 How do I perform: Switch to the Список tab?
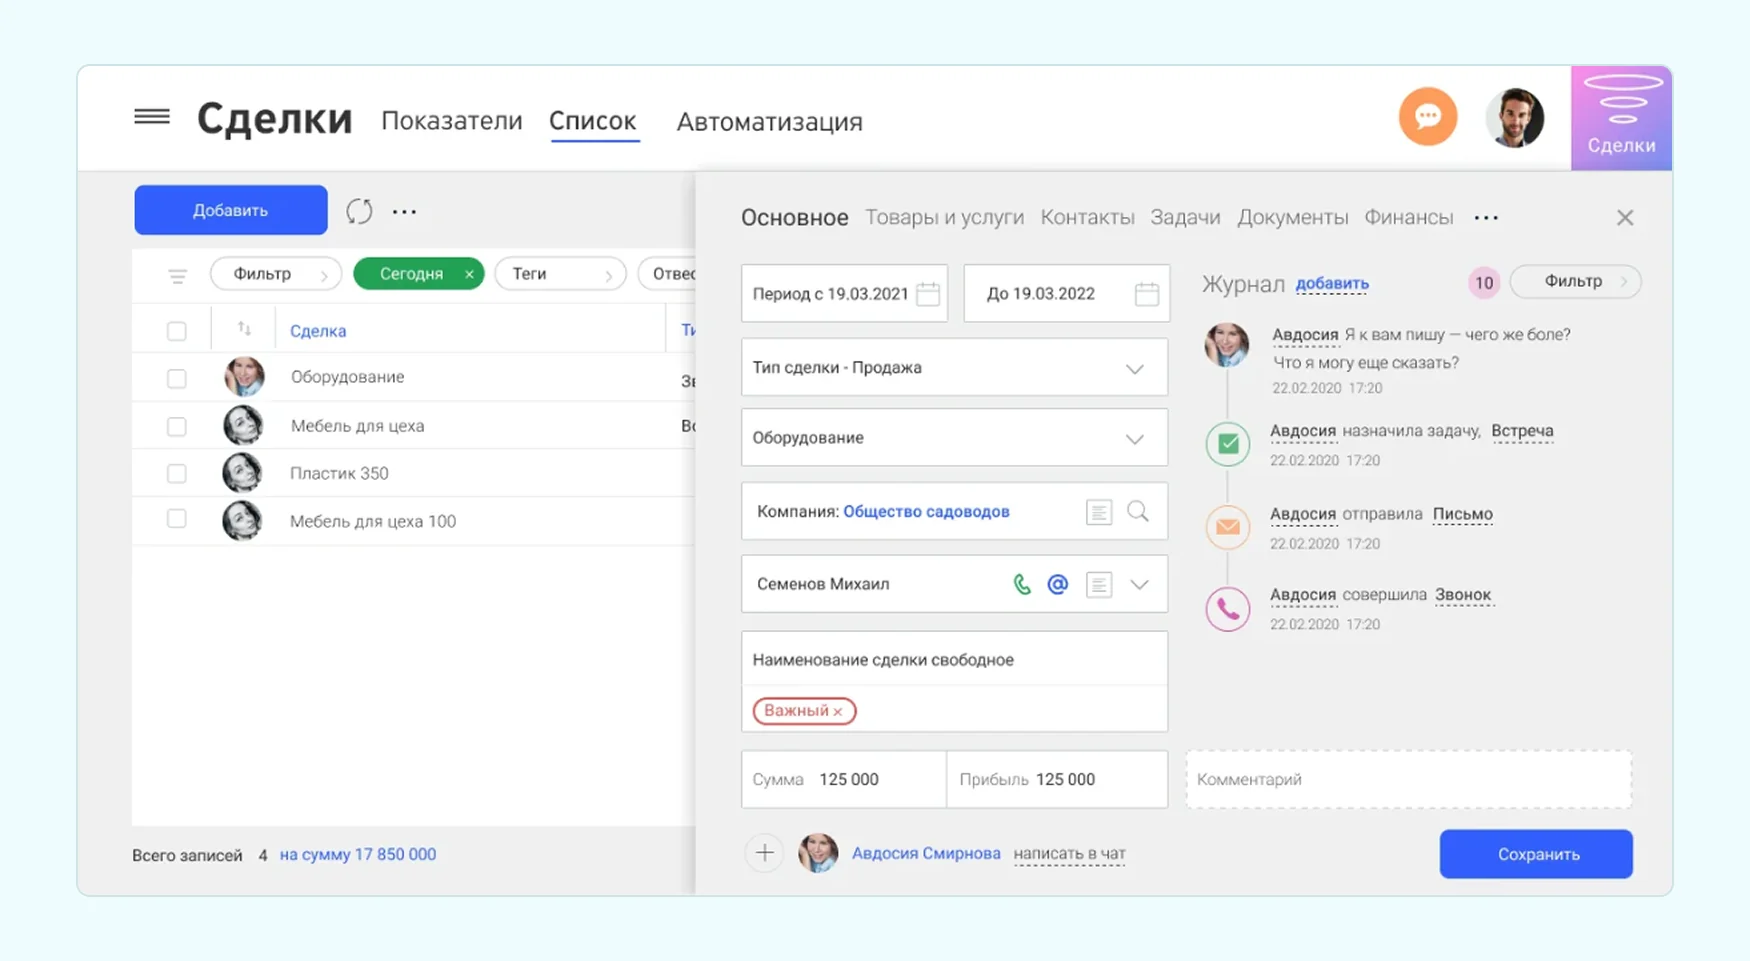click(x=593, y=121)
